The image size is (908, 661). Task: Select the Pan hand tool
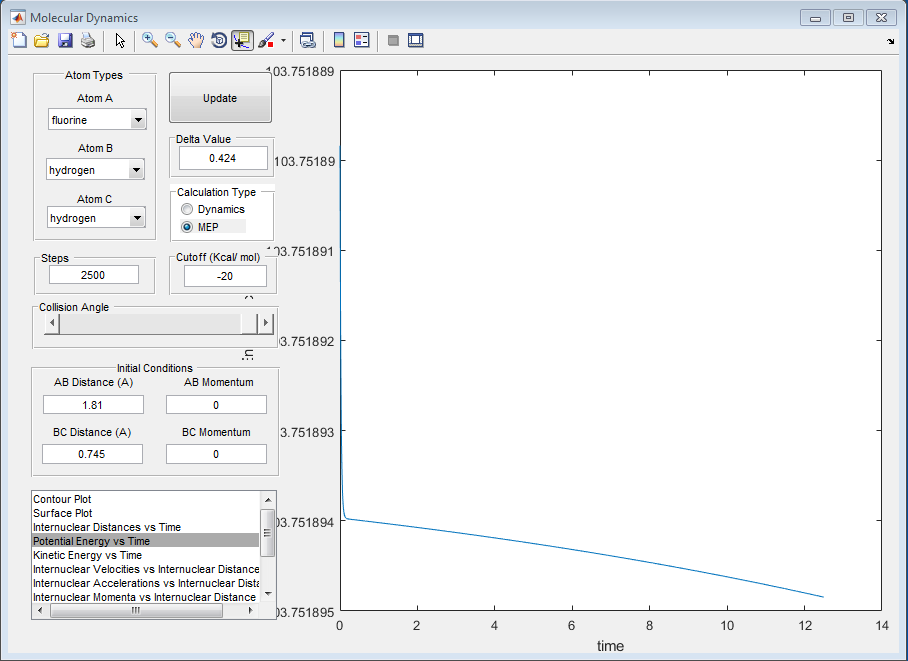[196, 40]
